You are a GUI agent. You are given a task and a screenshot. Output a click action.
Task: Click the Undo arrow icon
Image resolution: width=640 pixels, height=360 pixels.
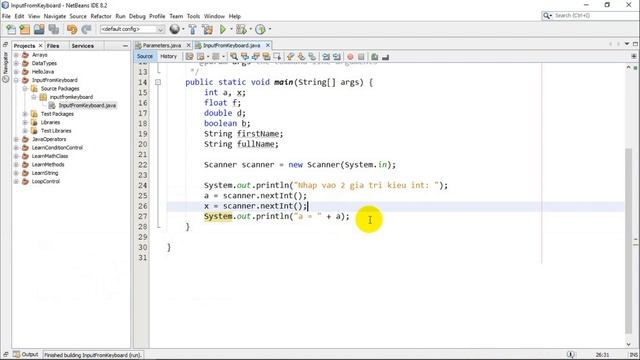(x=72, y=29)
